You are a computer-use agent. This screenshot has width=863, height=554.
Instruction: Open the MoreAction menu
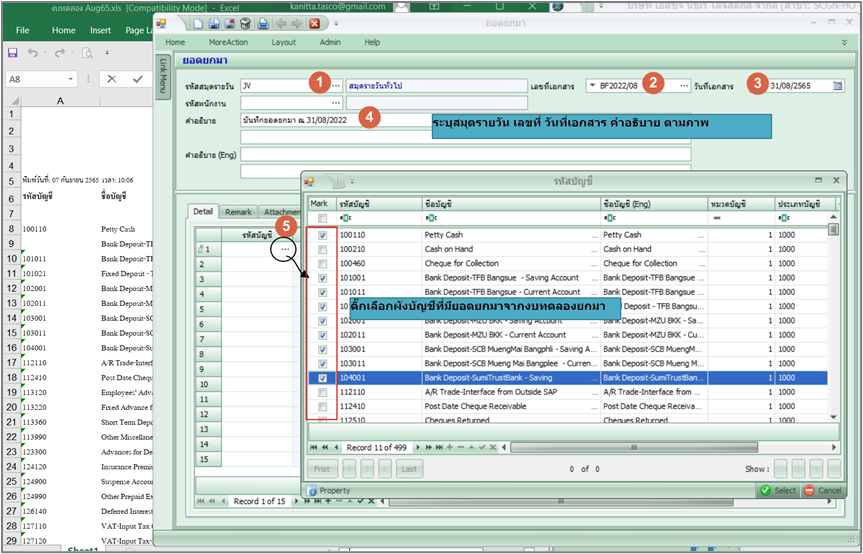[228, 42]
